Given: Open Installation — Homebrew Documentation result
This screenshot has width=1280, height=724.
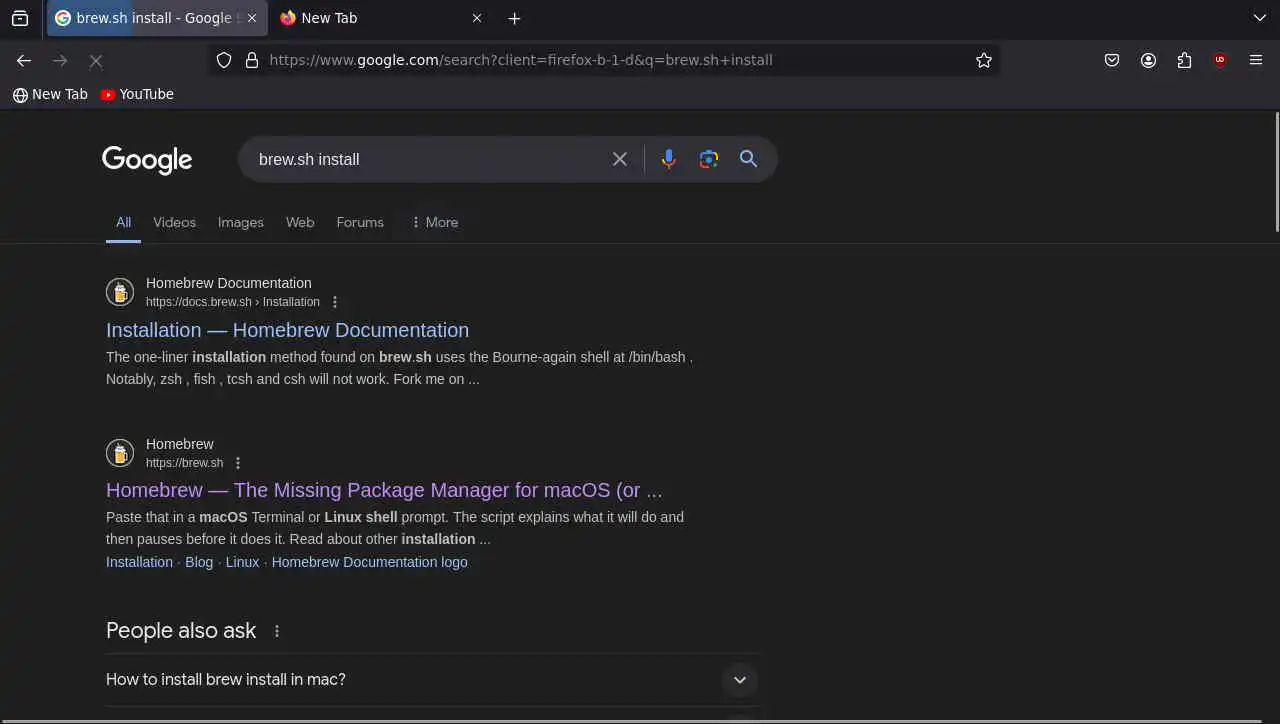Looking at the screenshot, I should tap(287, 330).
